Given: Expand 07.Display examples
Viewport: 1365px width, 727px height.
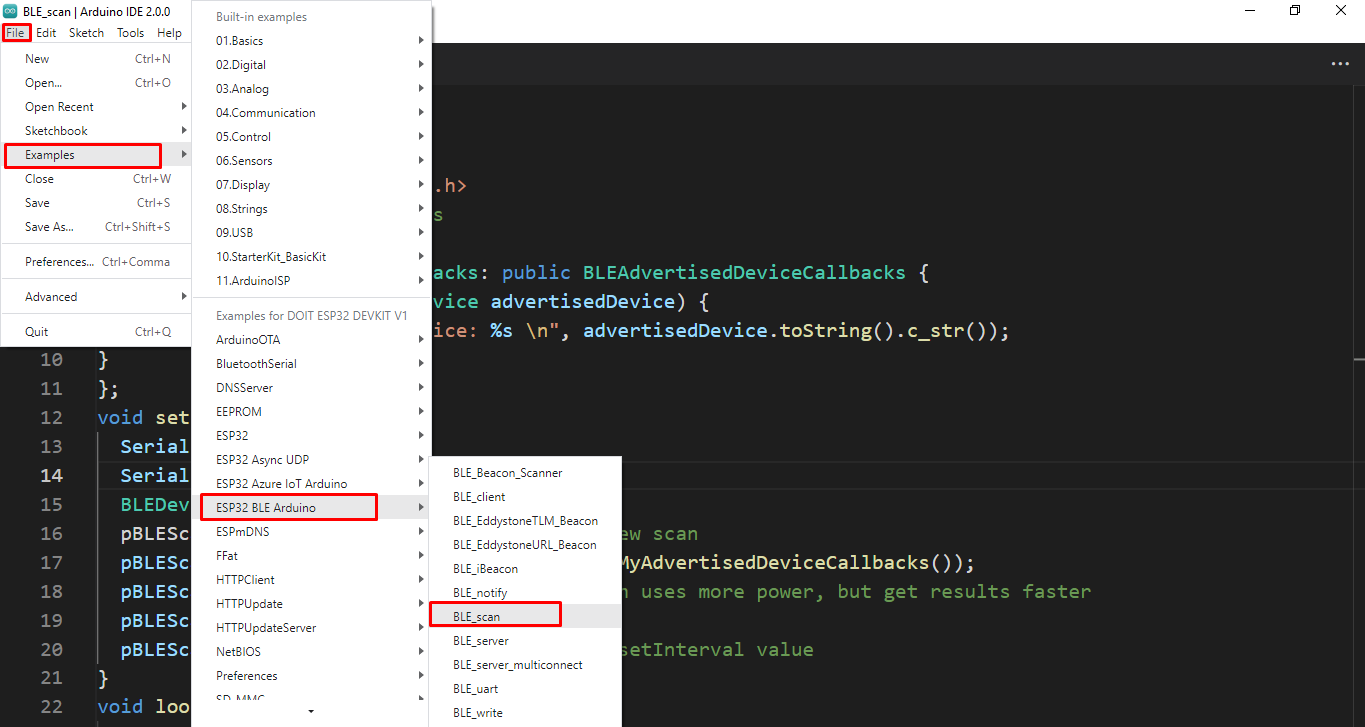Looking at the screenshot, I should [x=311, y=185].
